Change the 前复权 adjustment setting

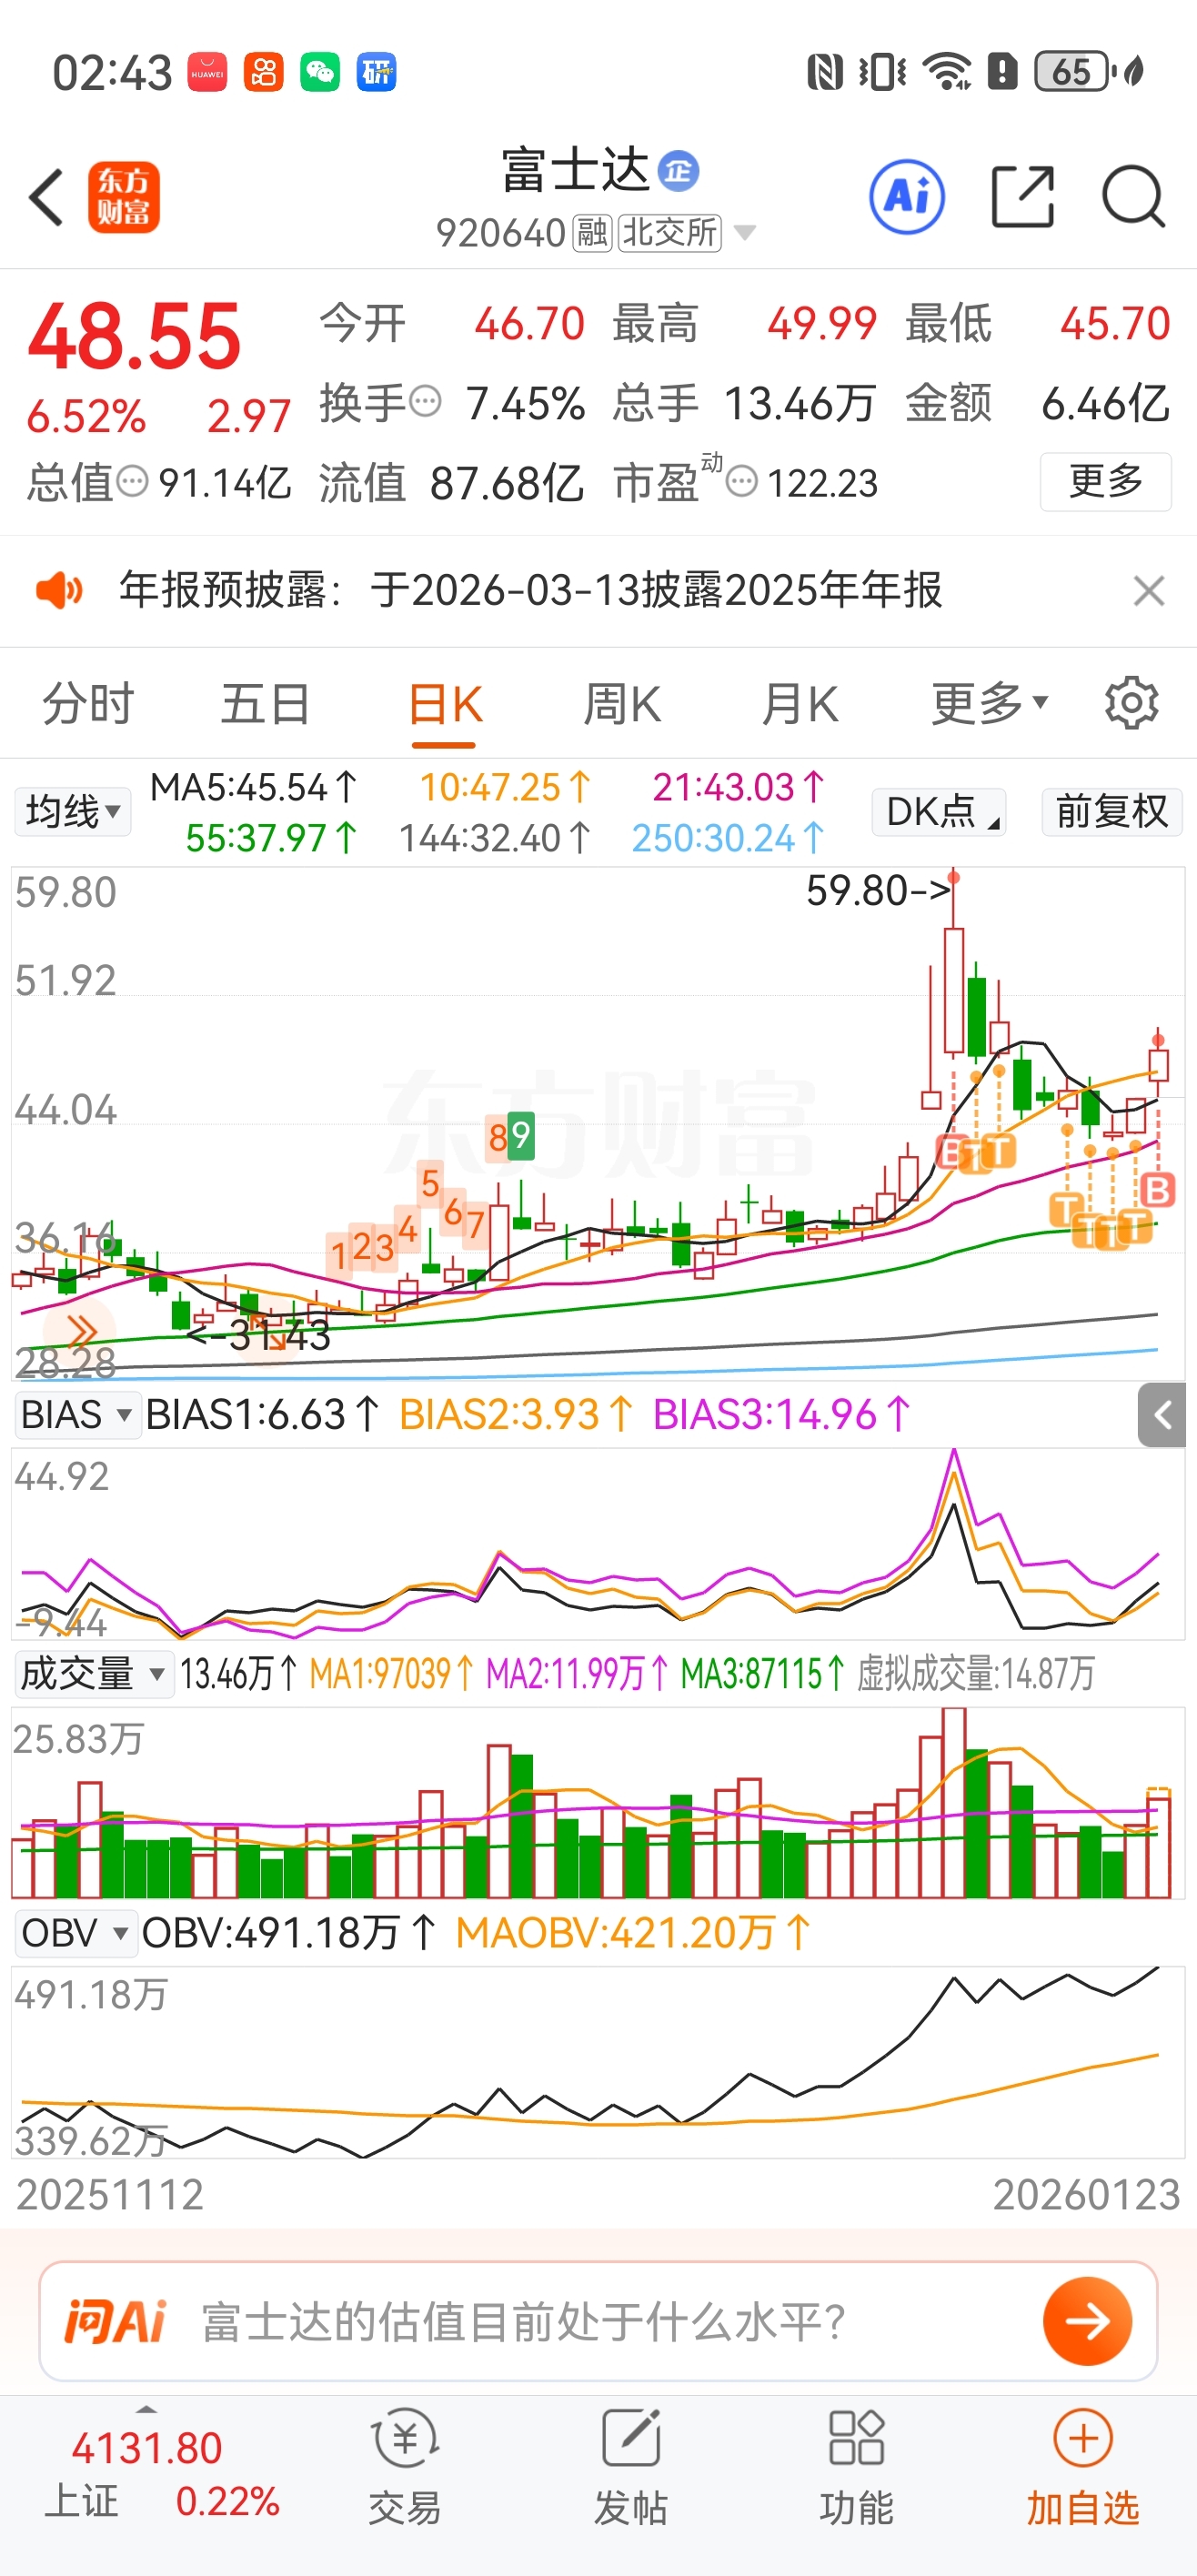(1112, 811)
